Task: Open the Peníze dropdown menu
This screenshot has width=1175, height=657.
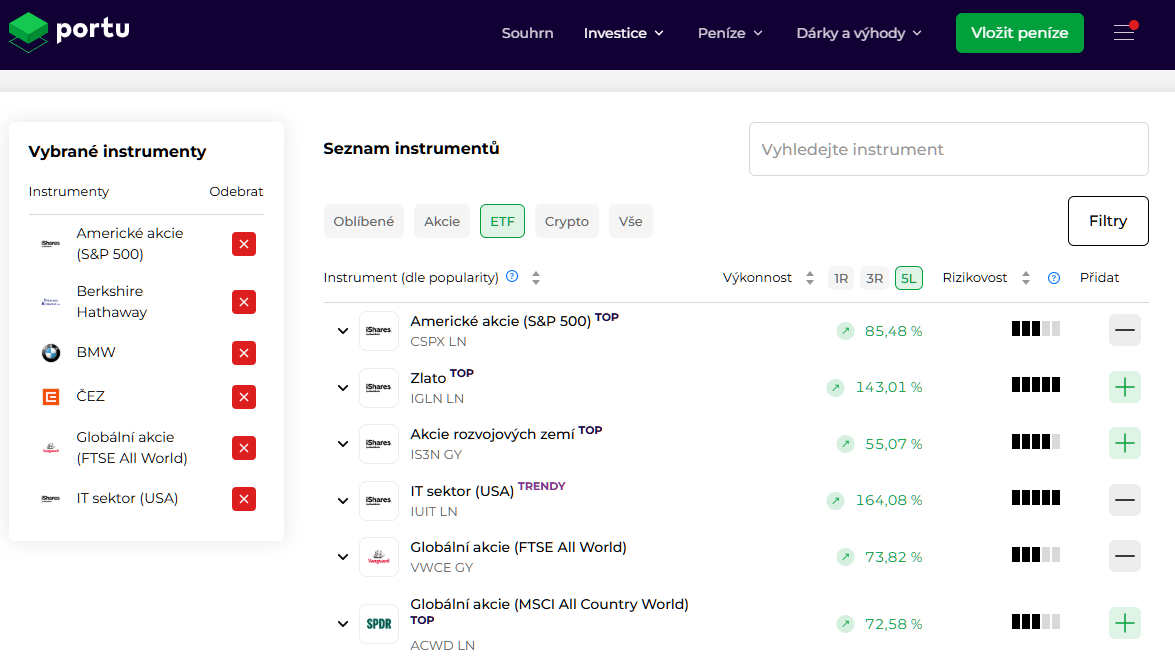Action: tap(730, 33)
